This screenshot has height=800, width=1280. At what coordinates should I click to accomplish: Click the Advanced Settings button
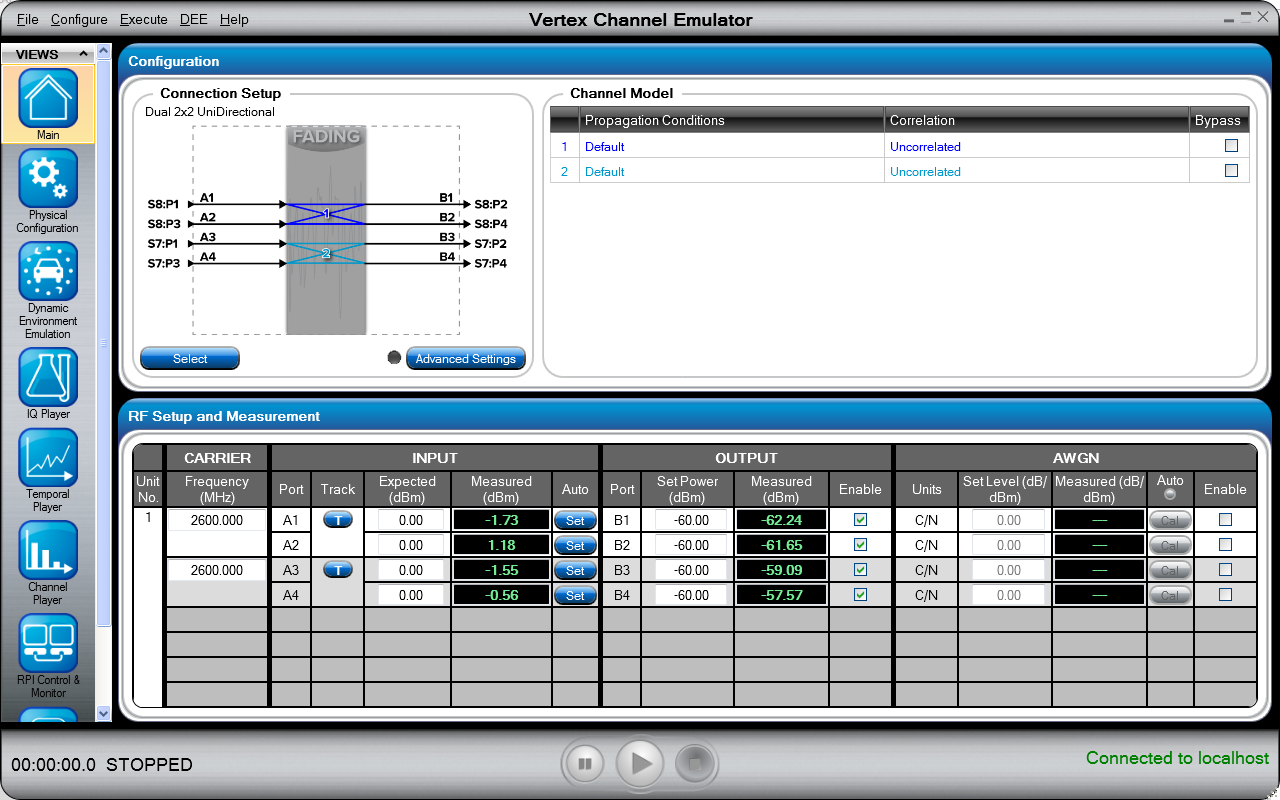tap(465, 359)
